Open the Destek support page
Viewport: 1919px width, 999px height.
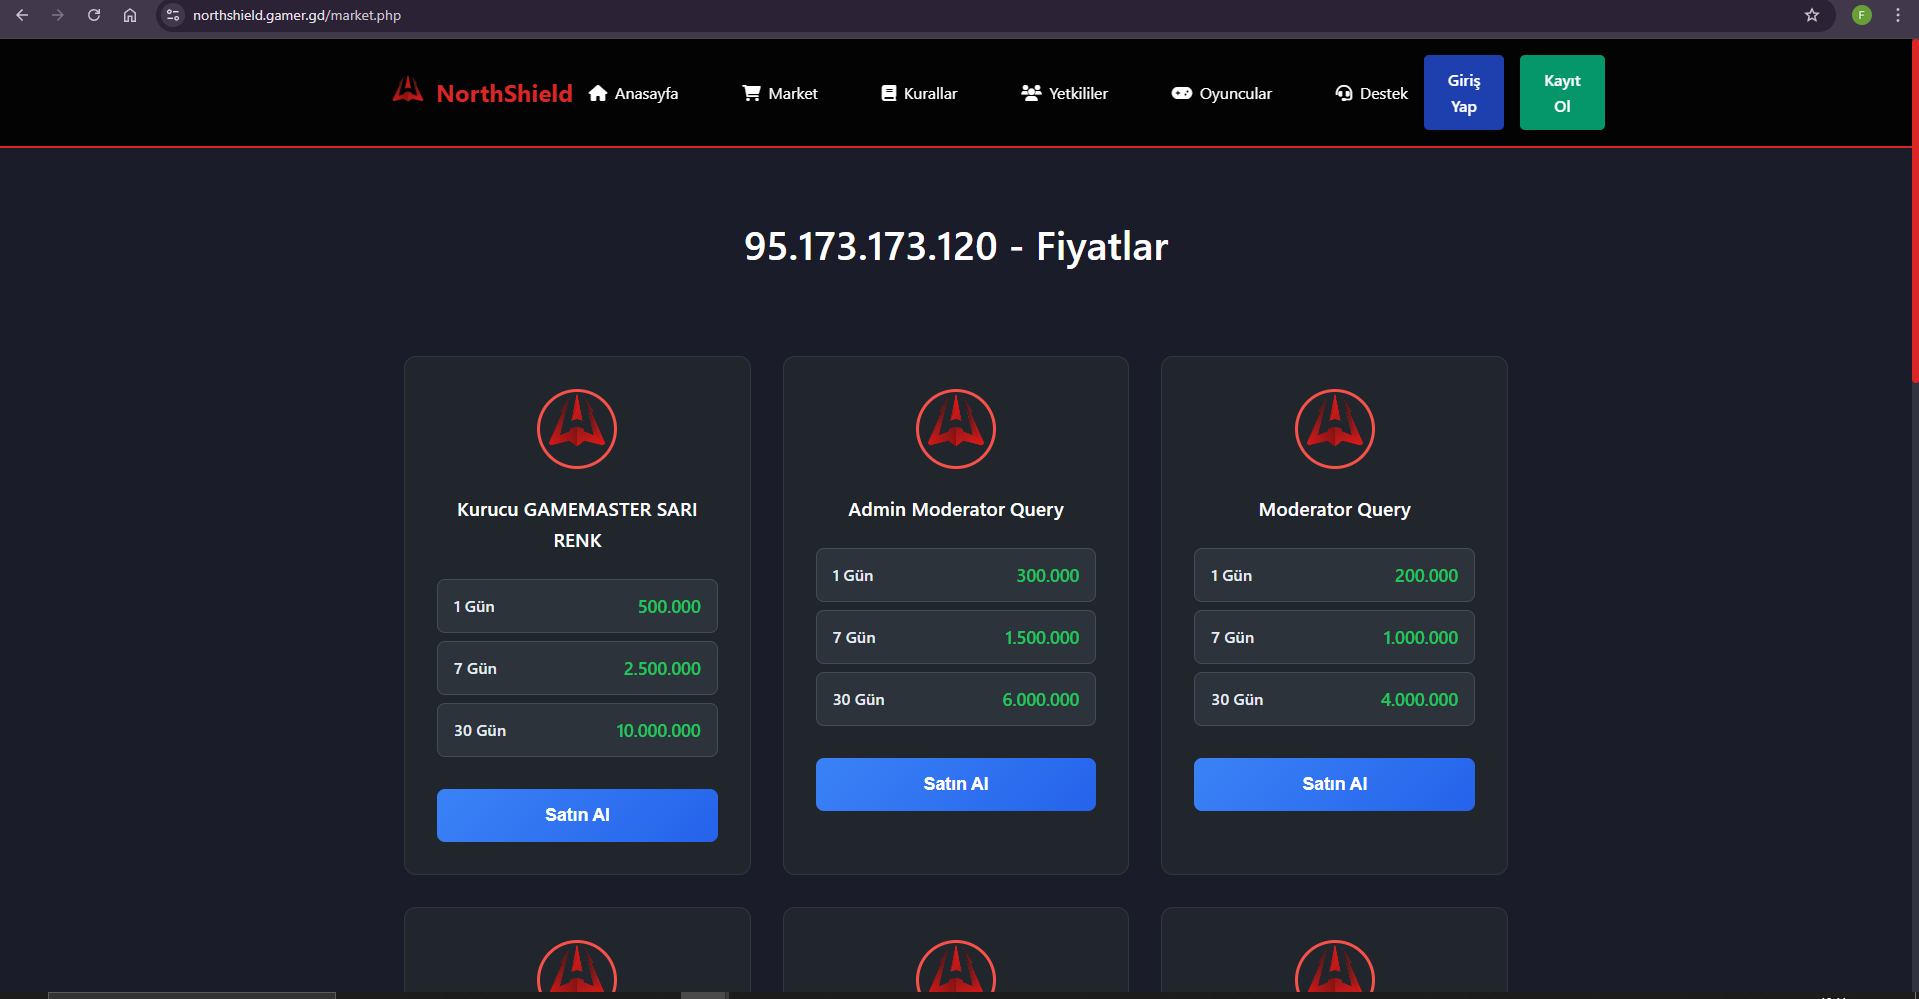pyautogui.click(x=1371, y=93)
